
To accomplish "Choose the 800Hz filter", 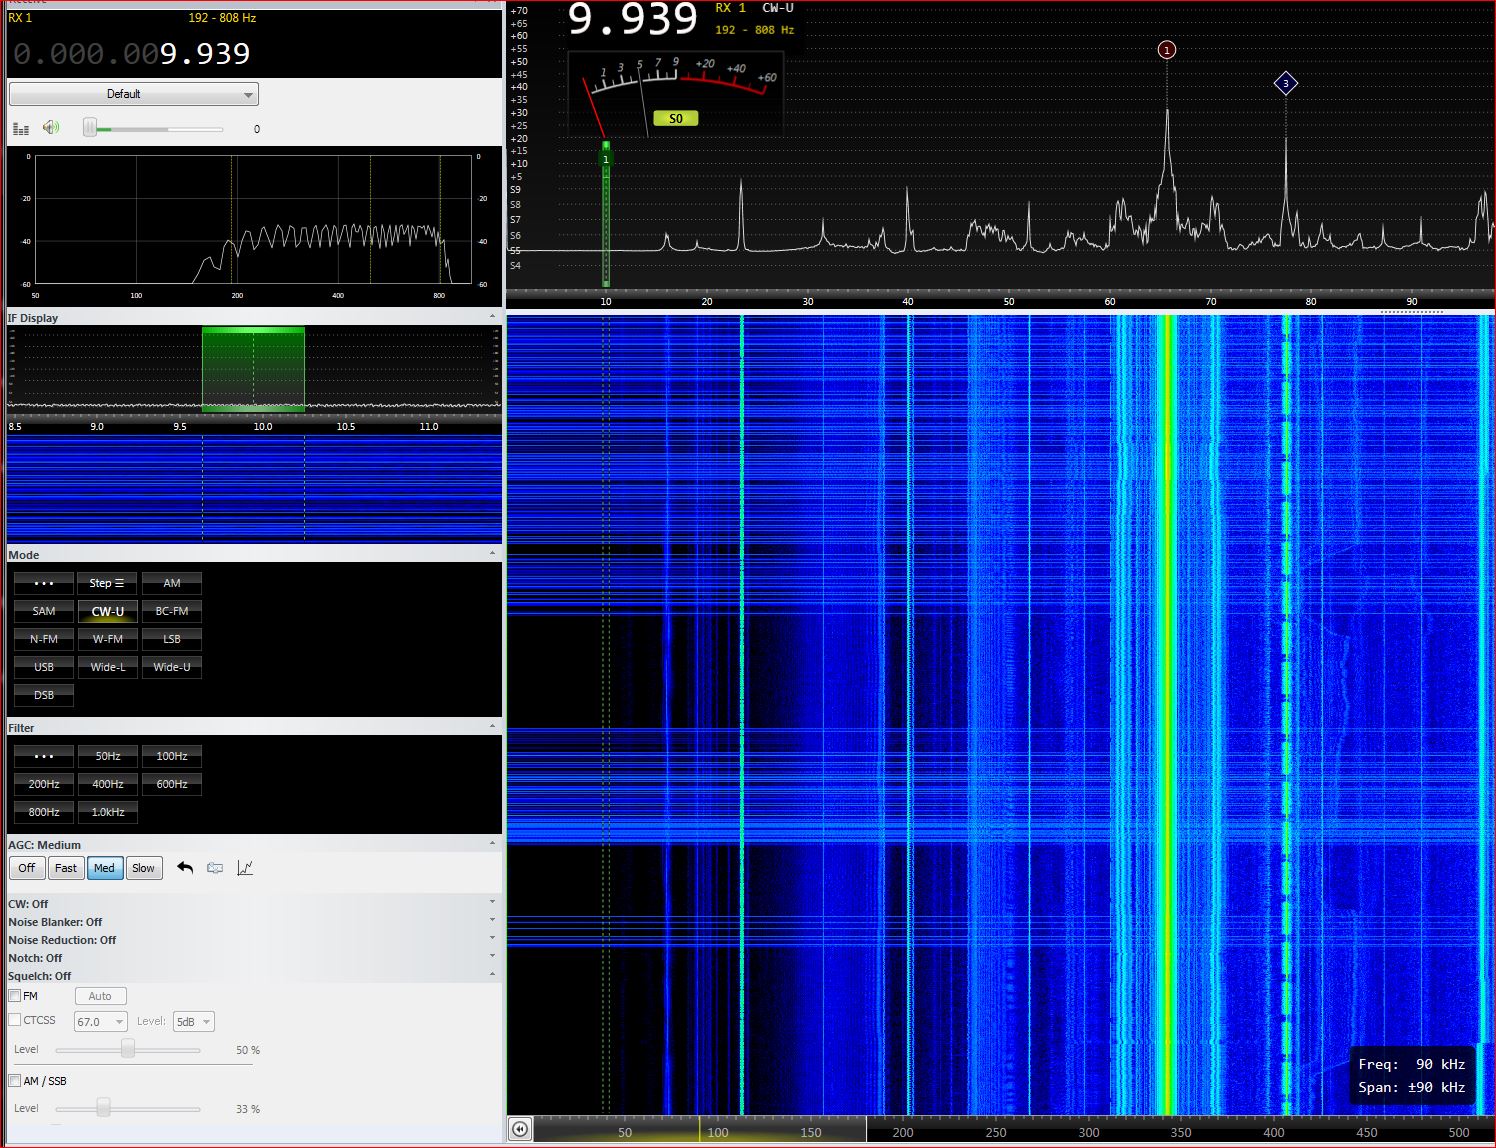I will pyautogui.click(x=44, y=812).
